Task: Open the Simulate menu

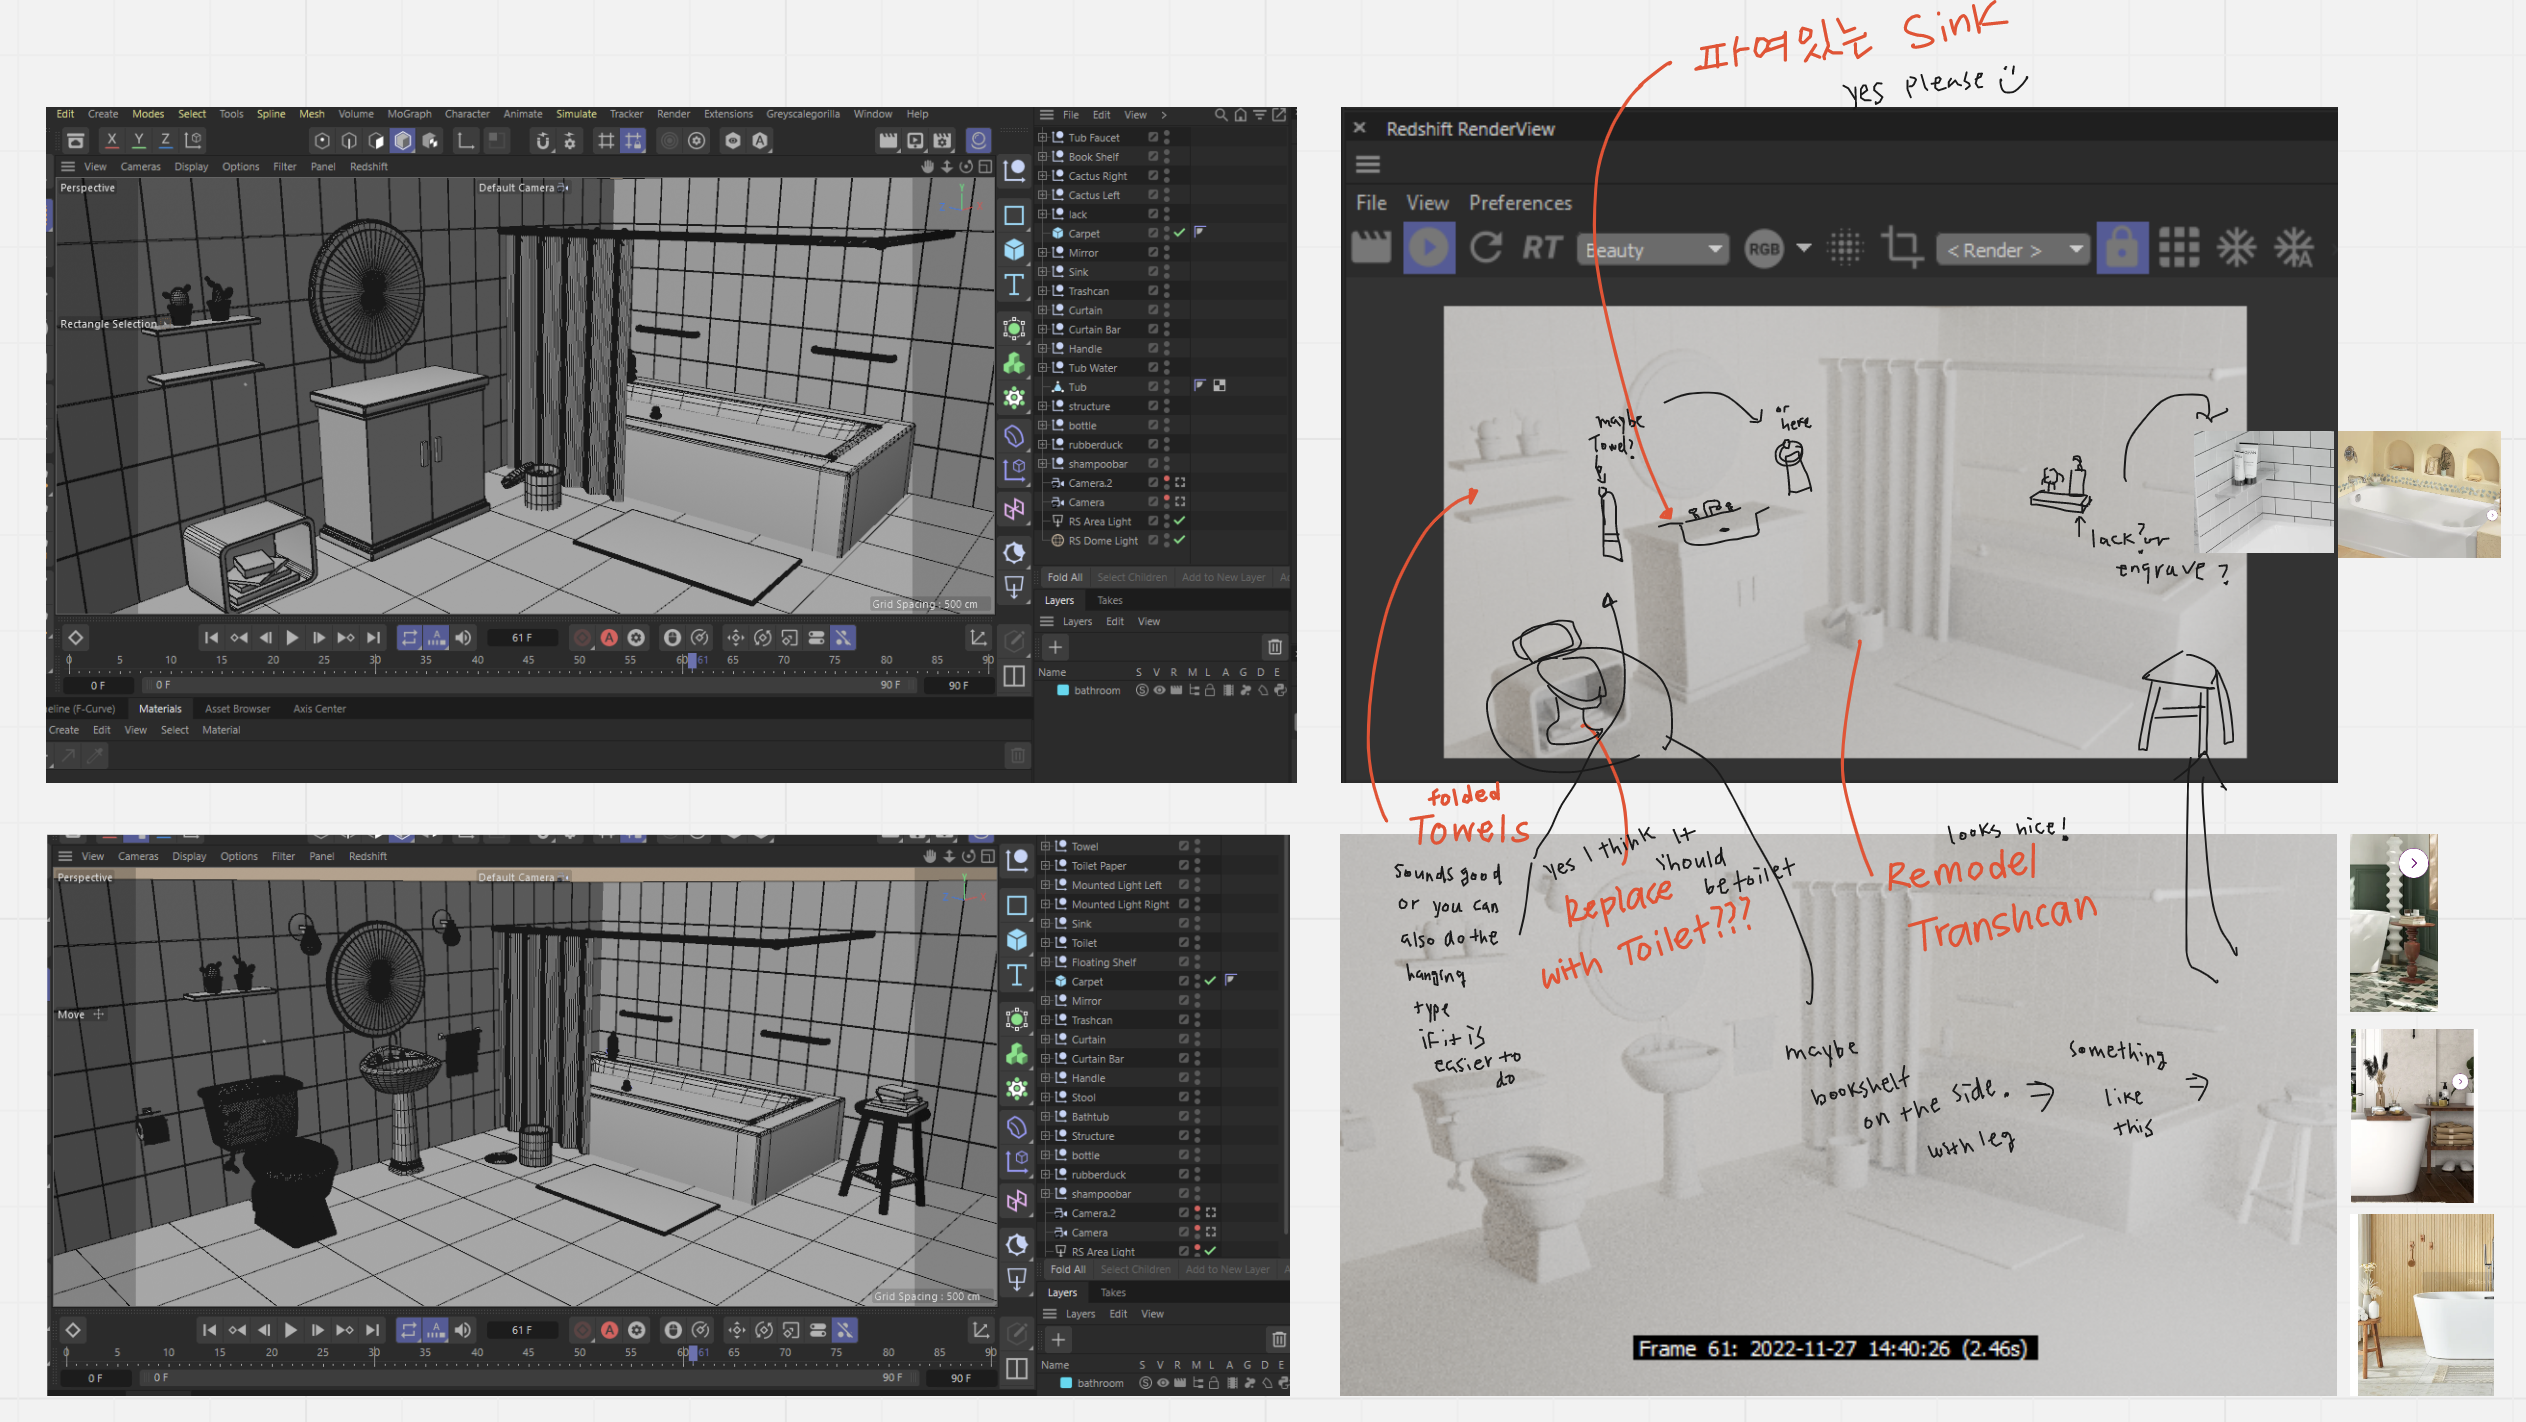Action: (x=576, y=114)
